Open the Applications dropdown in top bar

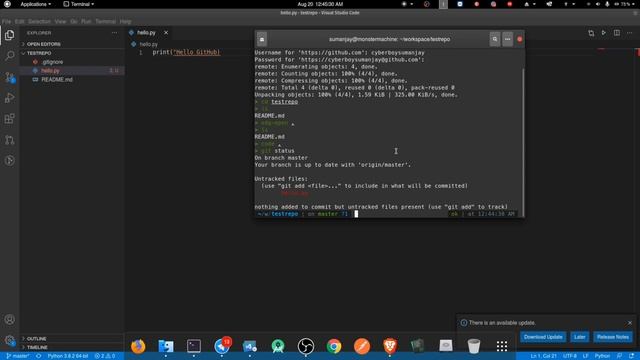pos(36,4)
